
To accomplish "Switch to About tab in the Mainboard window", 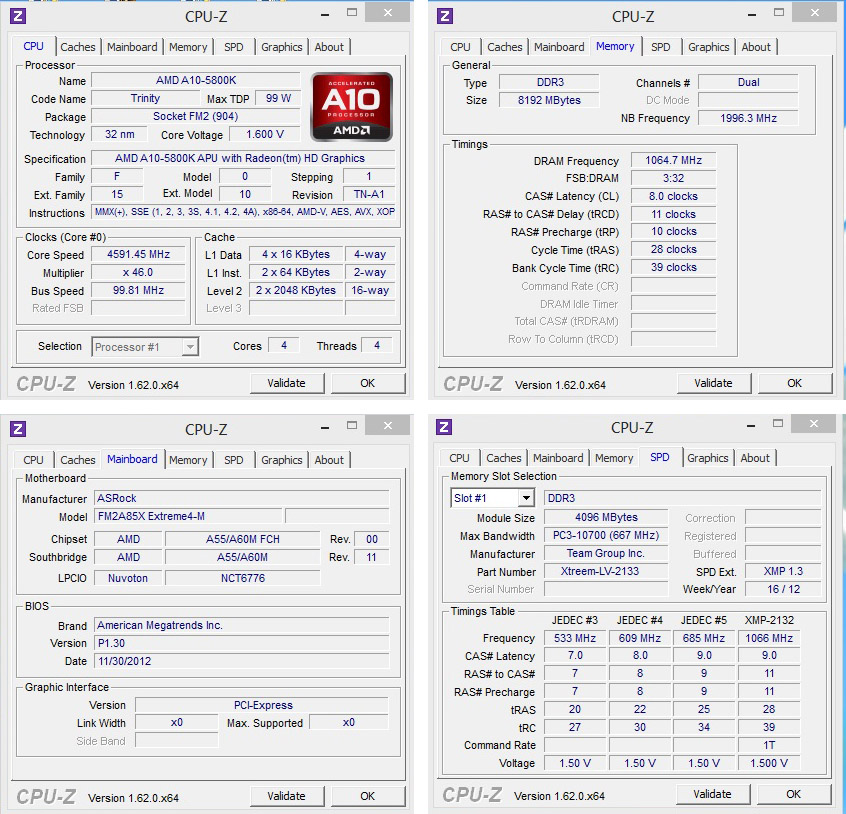I will 329,460.
